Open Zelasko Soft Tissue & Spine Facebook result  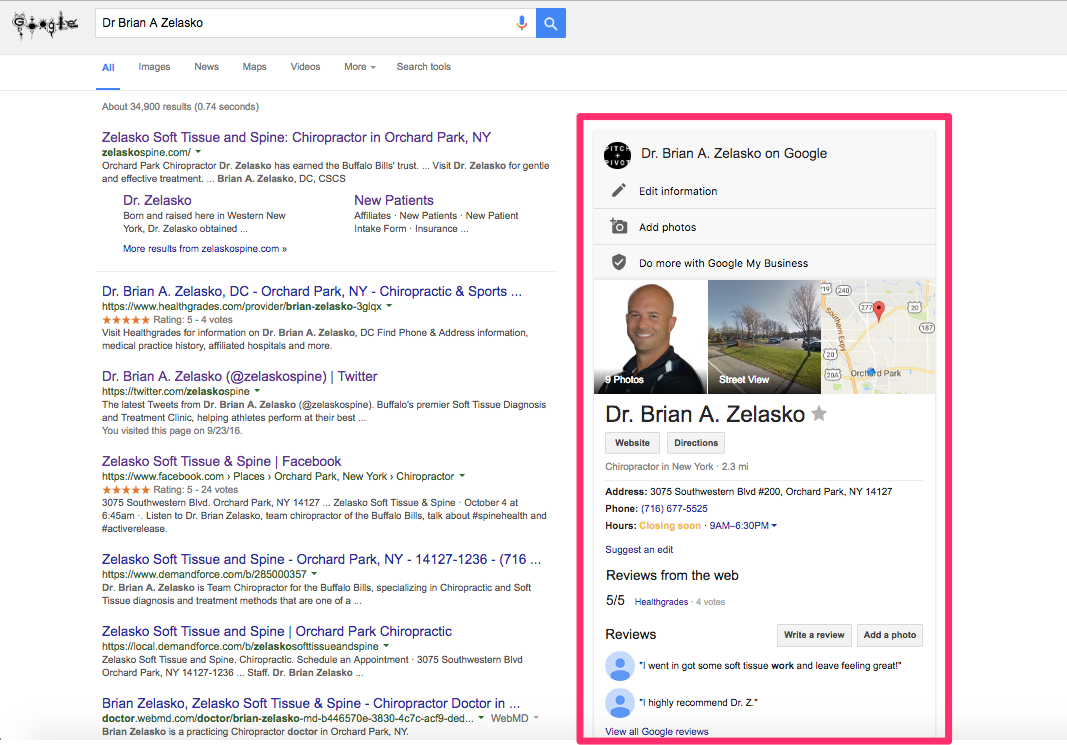coord(221,461)
